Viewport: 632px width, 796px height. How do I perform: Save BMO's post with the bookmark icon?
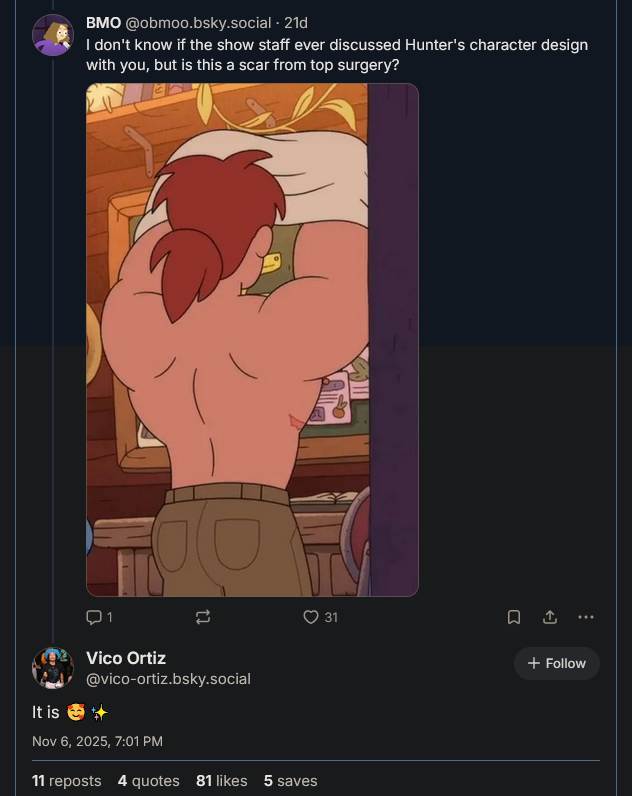coord(514,617)
